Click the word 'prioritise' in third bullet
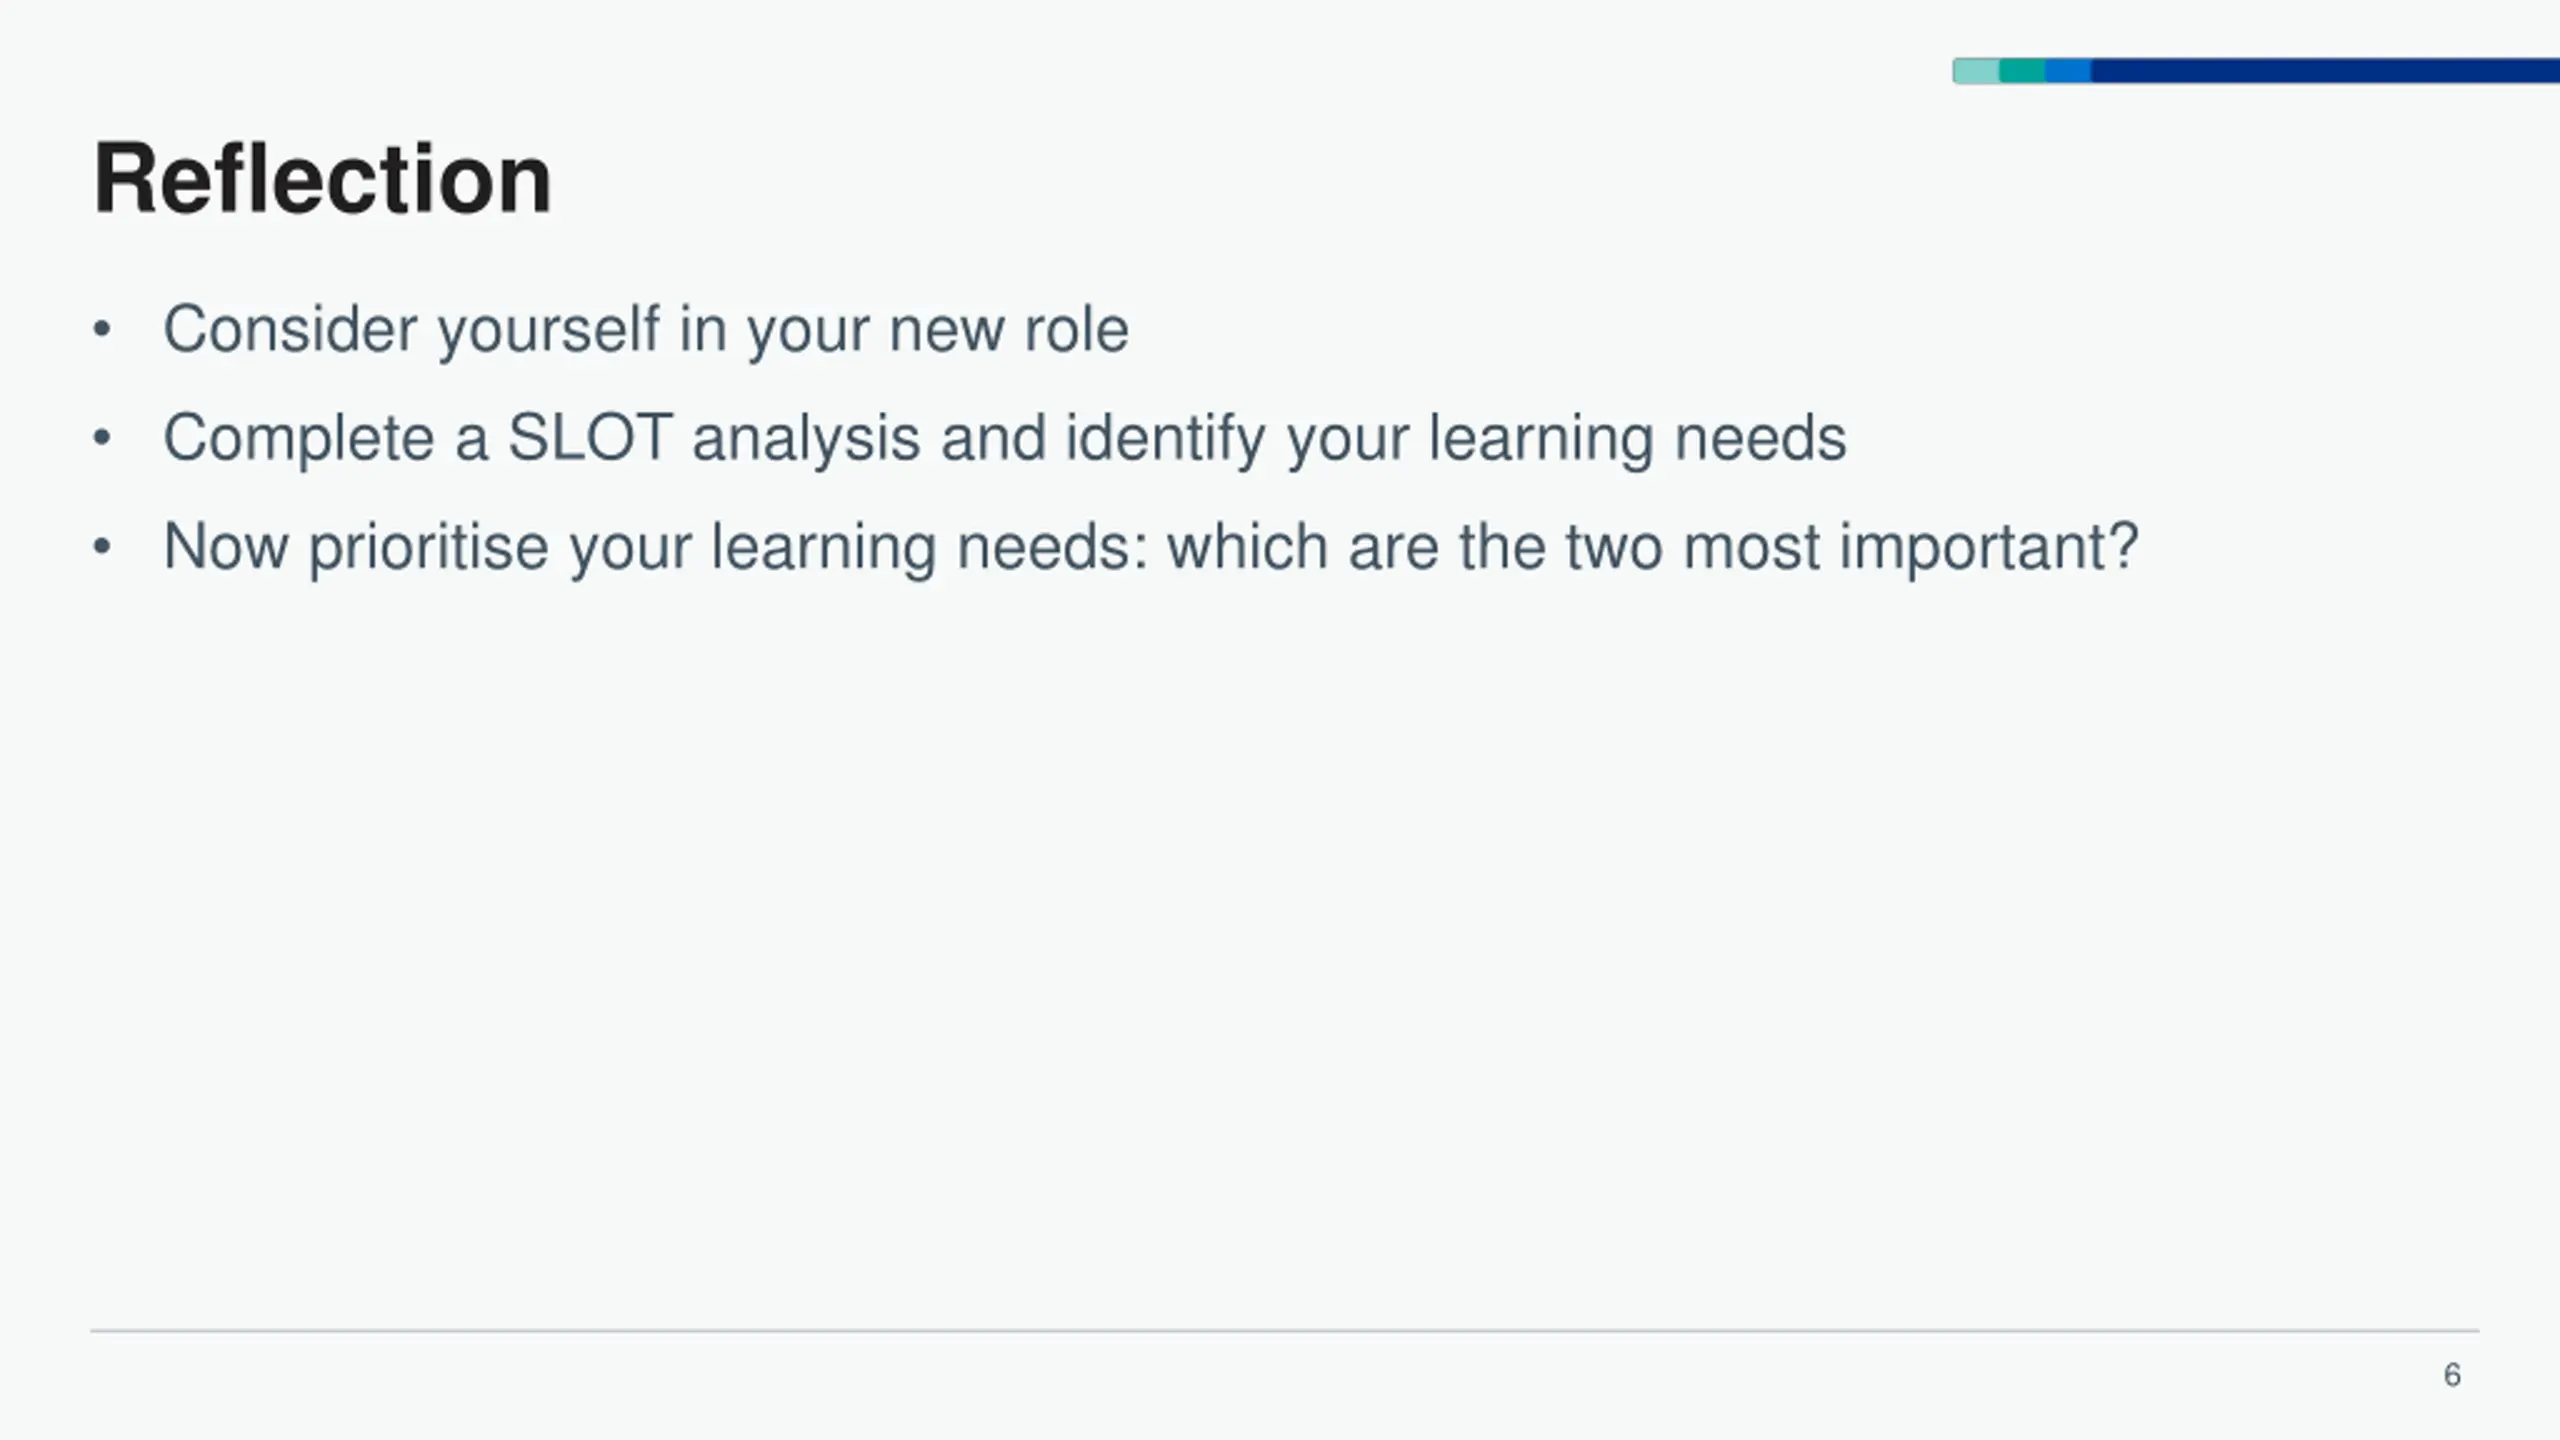 [x=429, y=548]
